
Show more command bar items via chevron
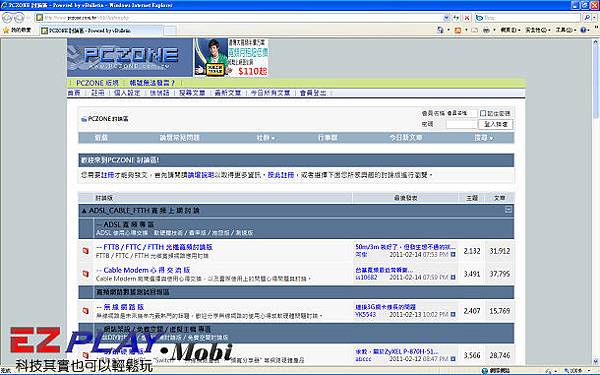click(x=595, y=28)
